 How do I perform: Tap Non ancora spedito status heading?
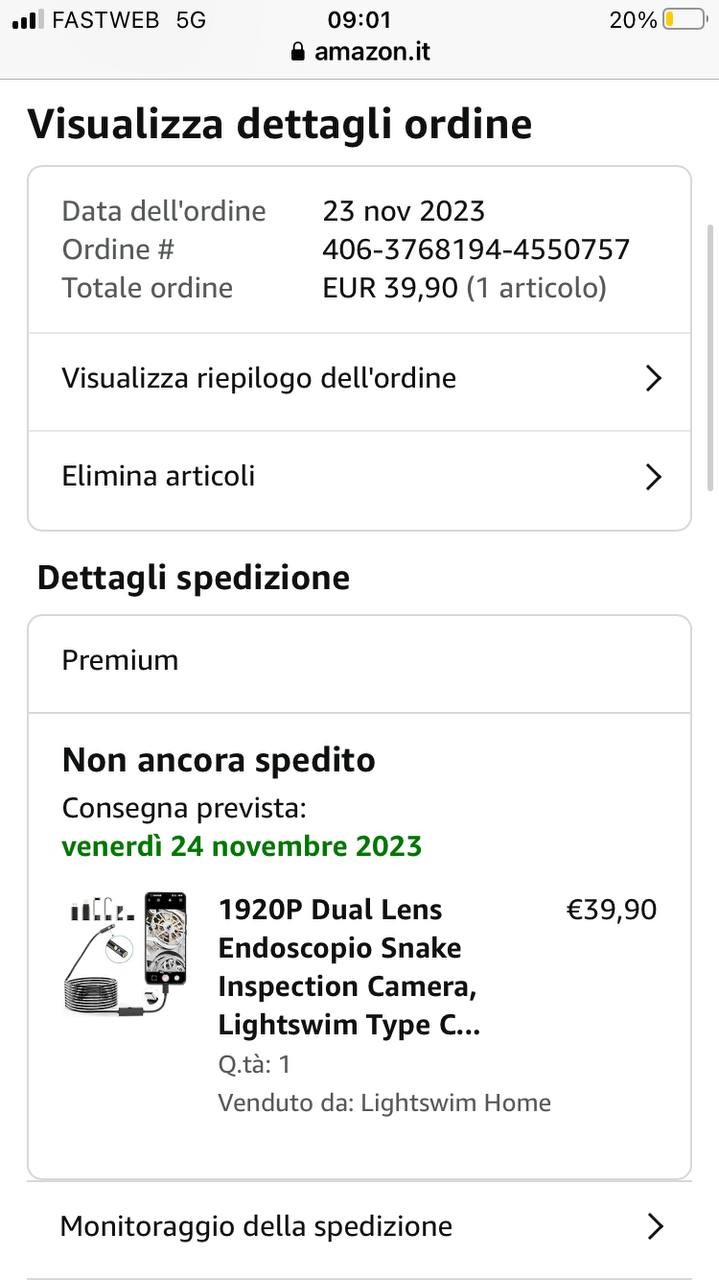pos(218,760)
